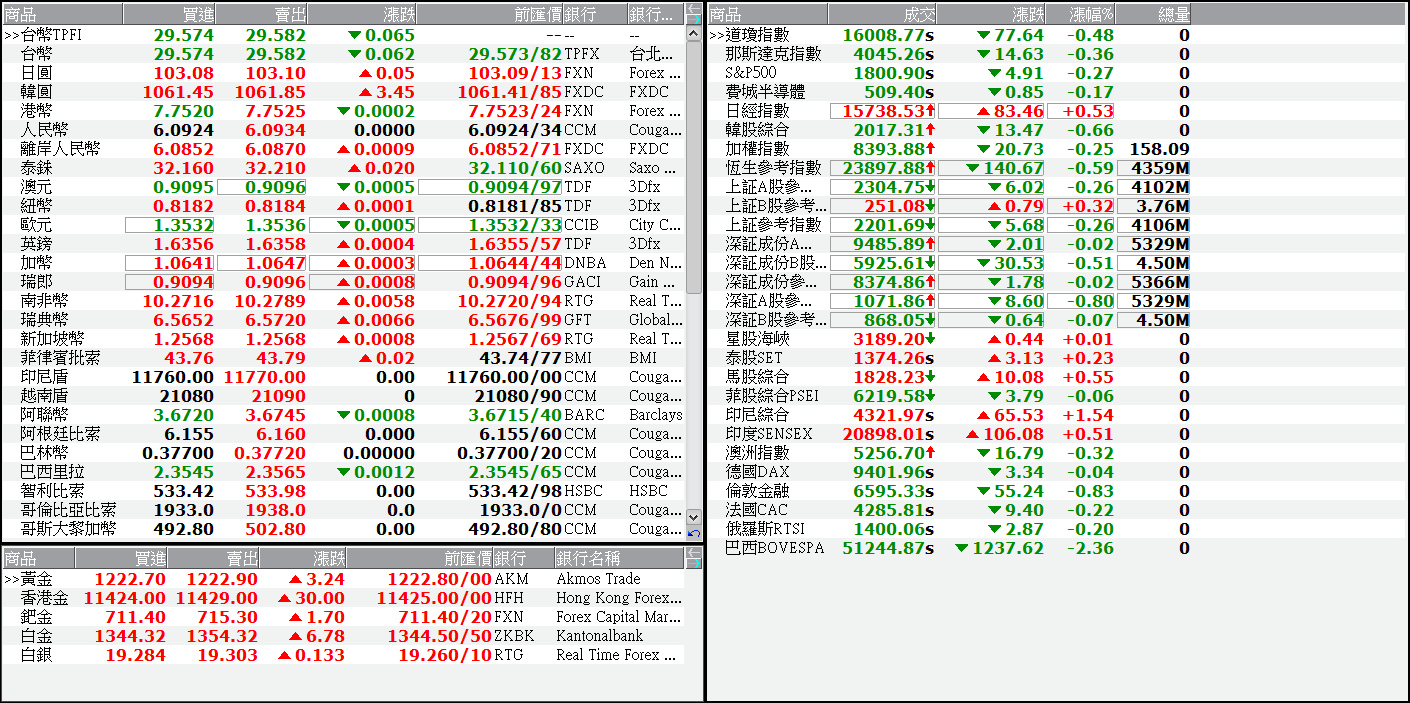Select the 鈀金 palladium row
This screenshot has height=703, width=1410.
tap(344, 617)
